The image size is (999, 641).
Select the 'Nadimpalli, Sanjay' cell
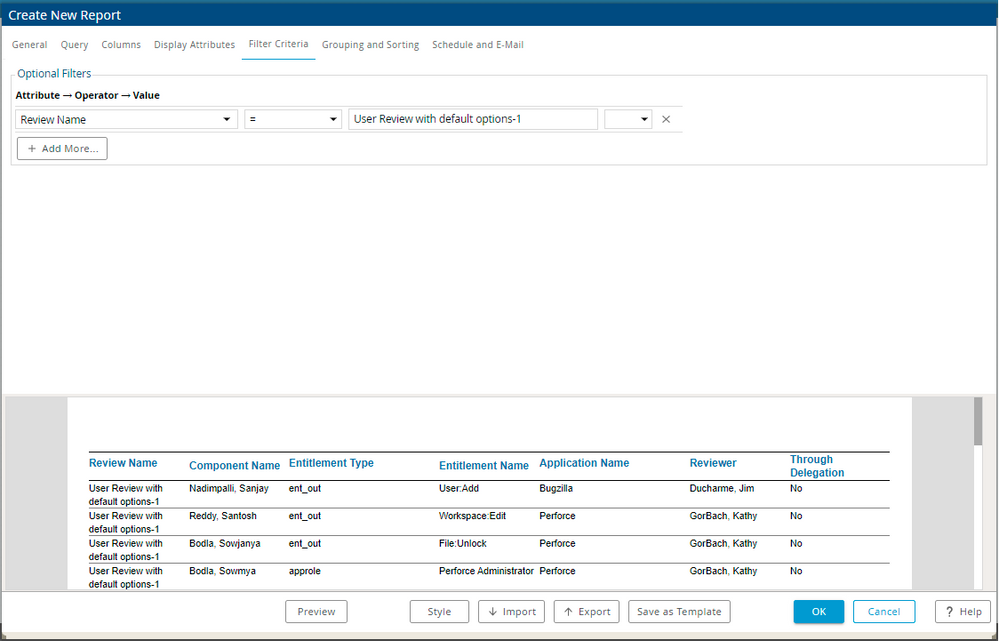pos(229,489)
